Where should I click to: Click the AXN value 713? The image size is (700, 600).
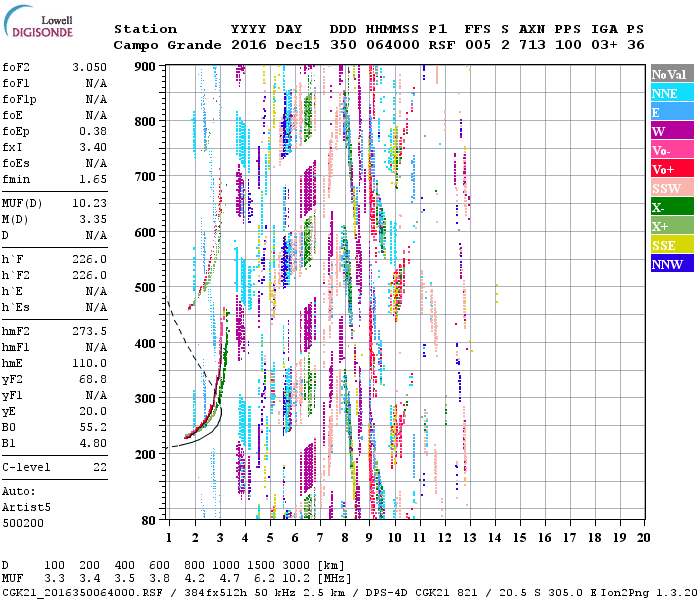tap(532, 45)
